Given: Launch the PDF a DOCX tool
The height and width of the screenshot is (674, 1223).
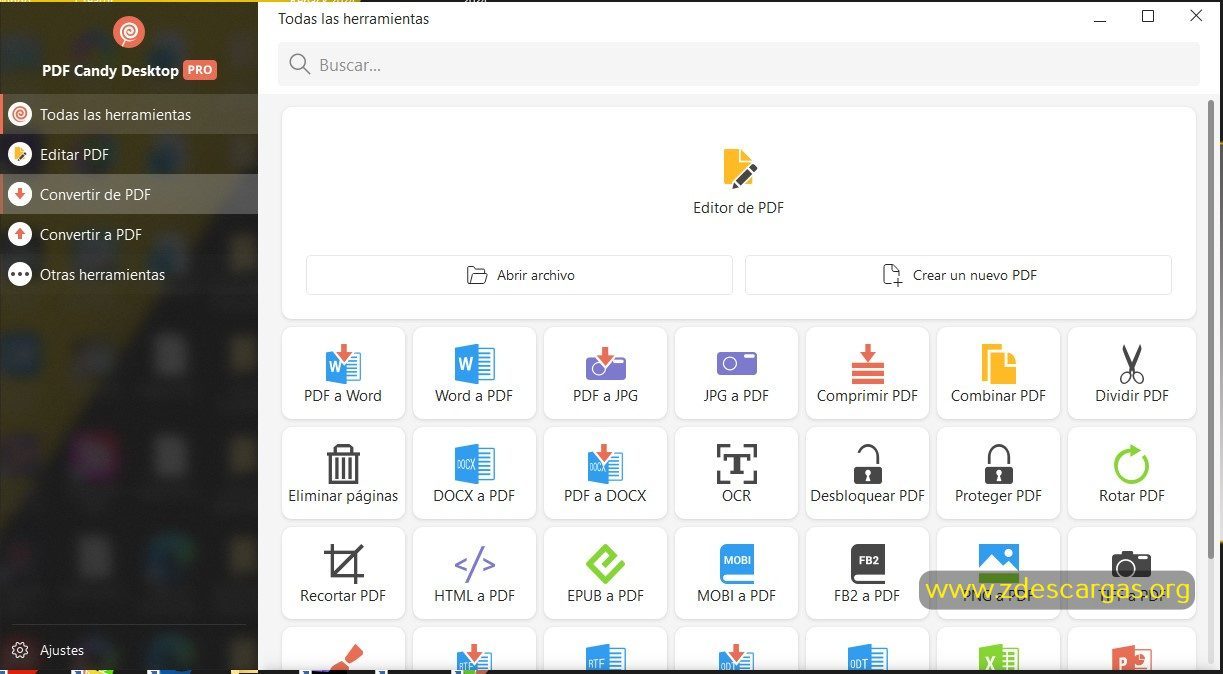Looking at the screenshot, I should point(605,473).
